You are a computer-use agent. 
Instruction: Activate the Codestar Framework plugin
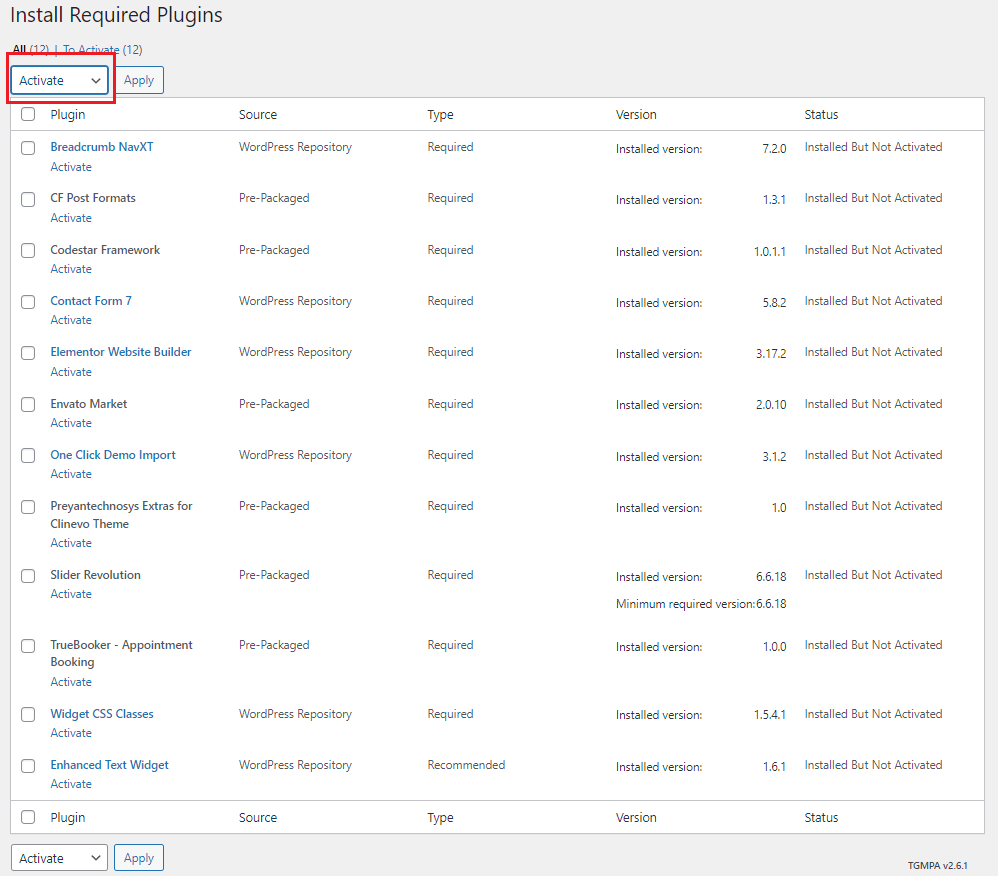click(71, 269)
